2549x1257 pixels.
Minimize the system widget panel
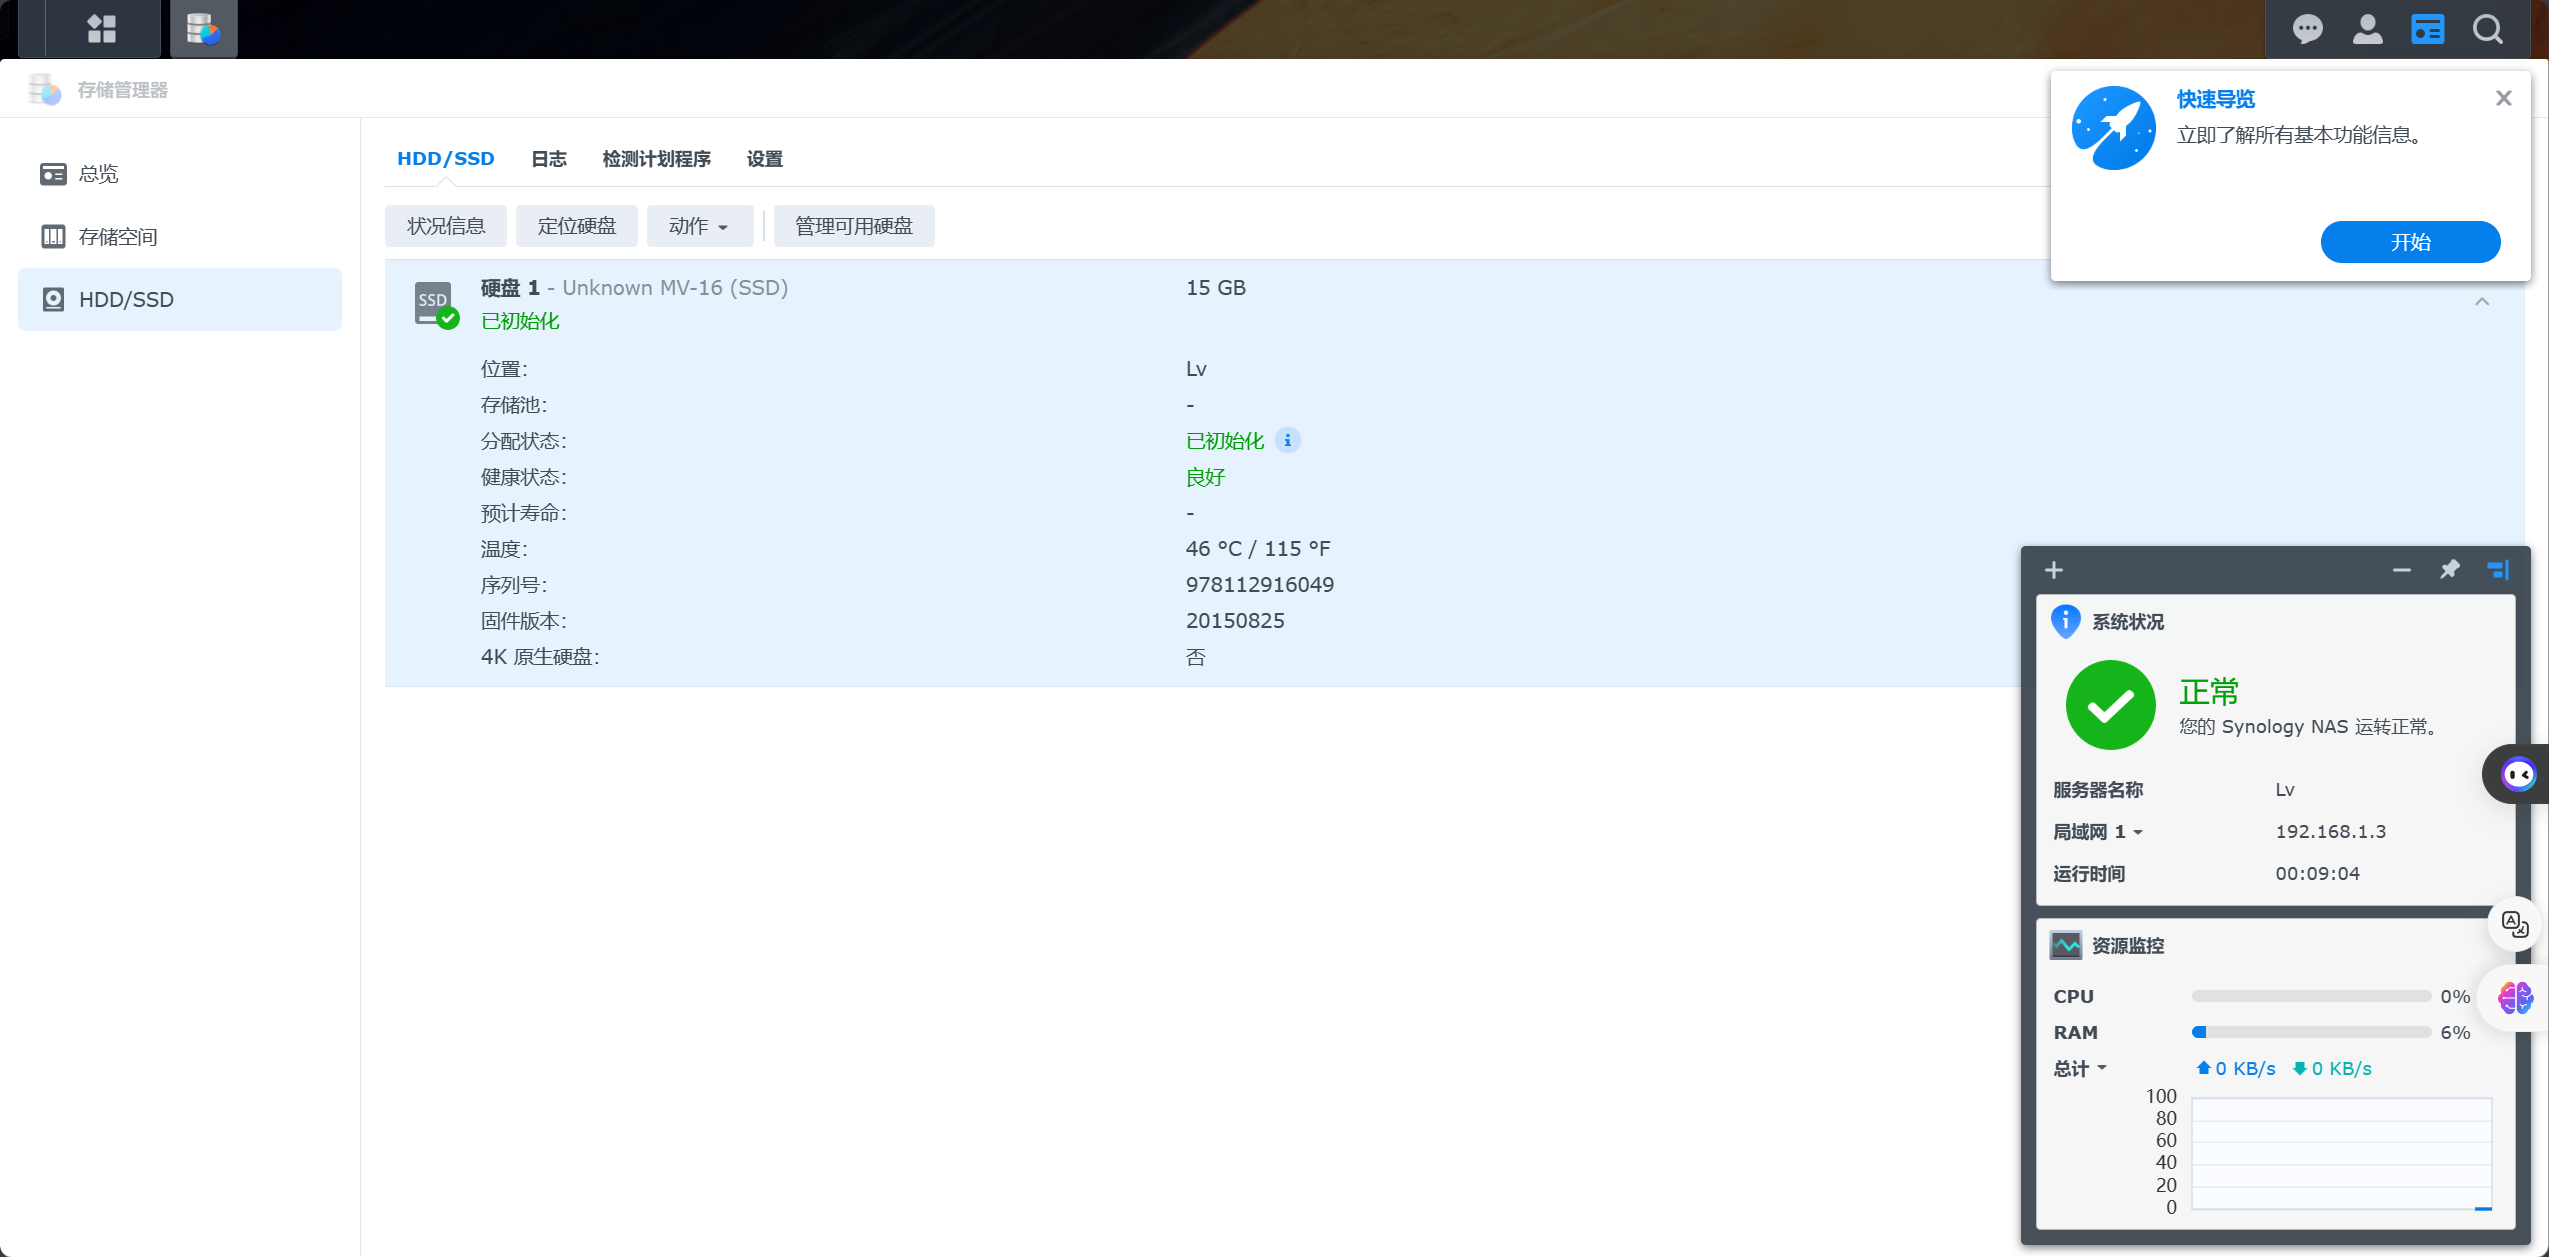(2401, 570)
